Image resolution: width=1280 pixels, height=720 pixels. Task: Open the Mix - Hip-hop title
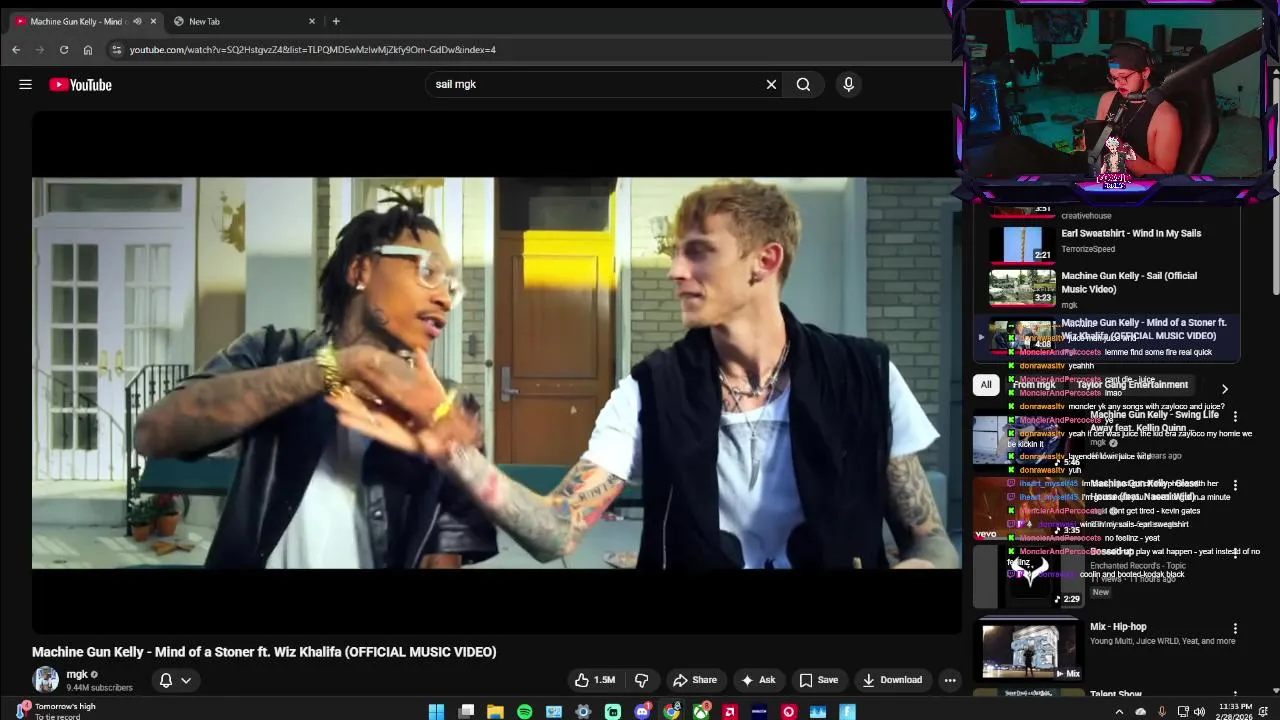[x=1118, y=627]
